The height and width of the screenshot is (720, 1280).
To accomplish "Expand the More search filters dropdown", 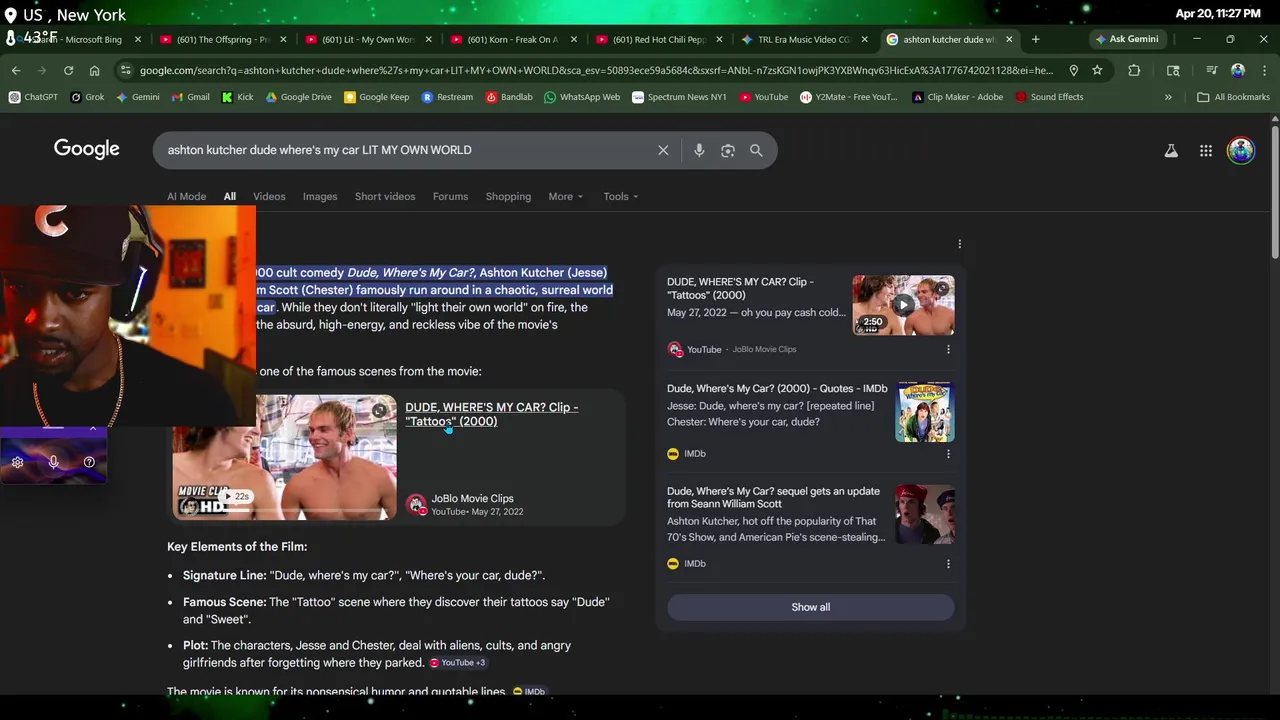I will tap(565, 196).
